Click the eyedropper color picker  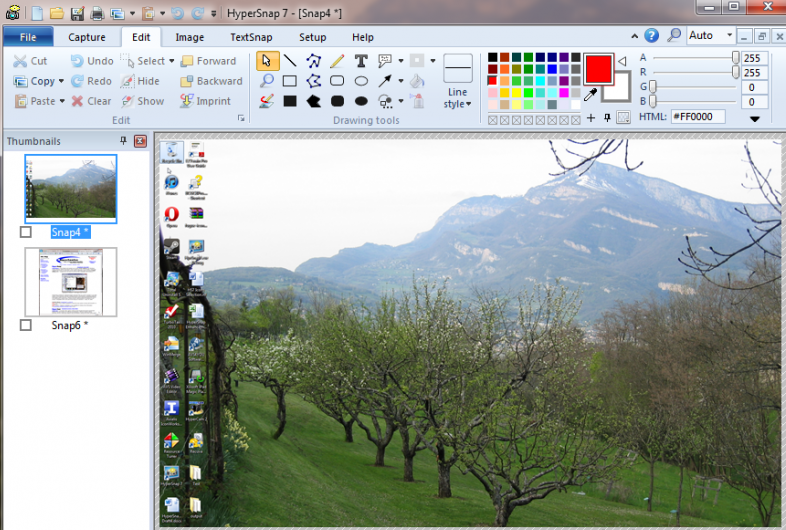[591, 96]
